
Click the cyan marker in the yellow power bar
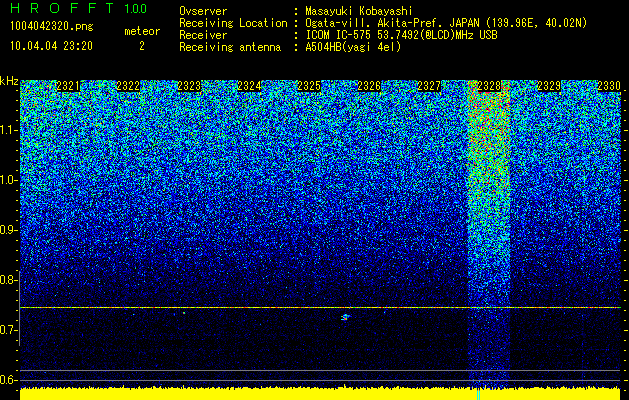coord(478,394)
